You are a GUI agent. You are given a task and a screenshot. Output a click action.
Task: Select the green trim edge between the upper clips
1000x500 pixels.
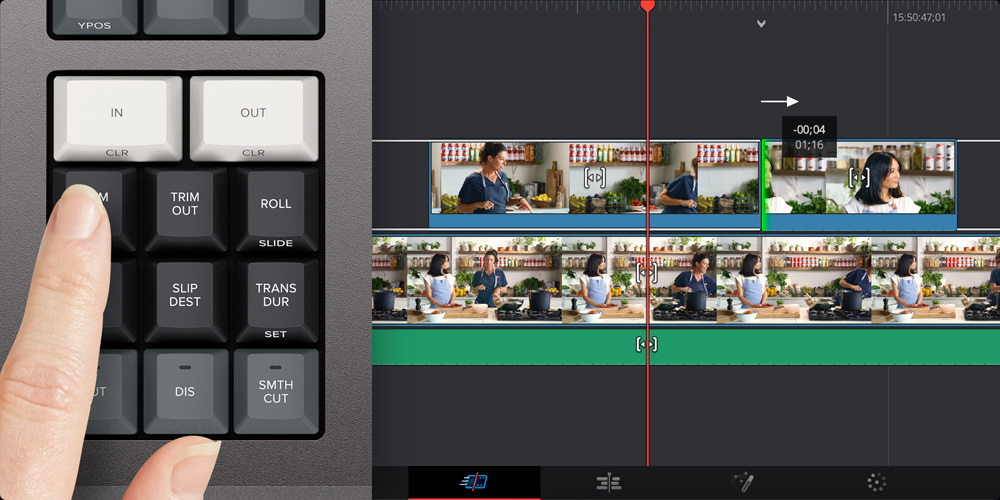(x=764, y=185)
